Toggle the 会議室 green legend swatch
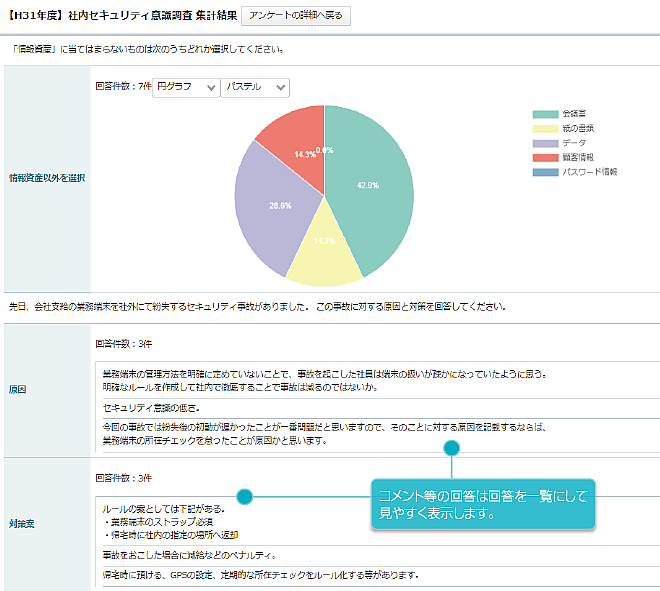Screen dimensions: 660x591 545,115
